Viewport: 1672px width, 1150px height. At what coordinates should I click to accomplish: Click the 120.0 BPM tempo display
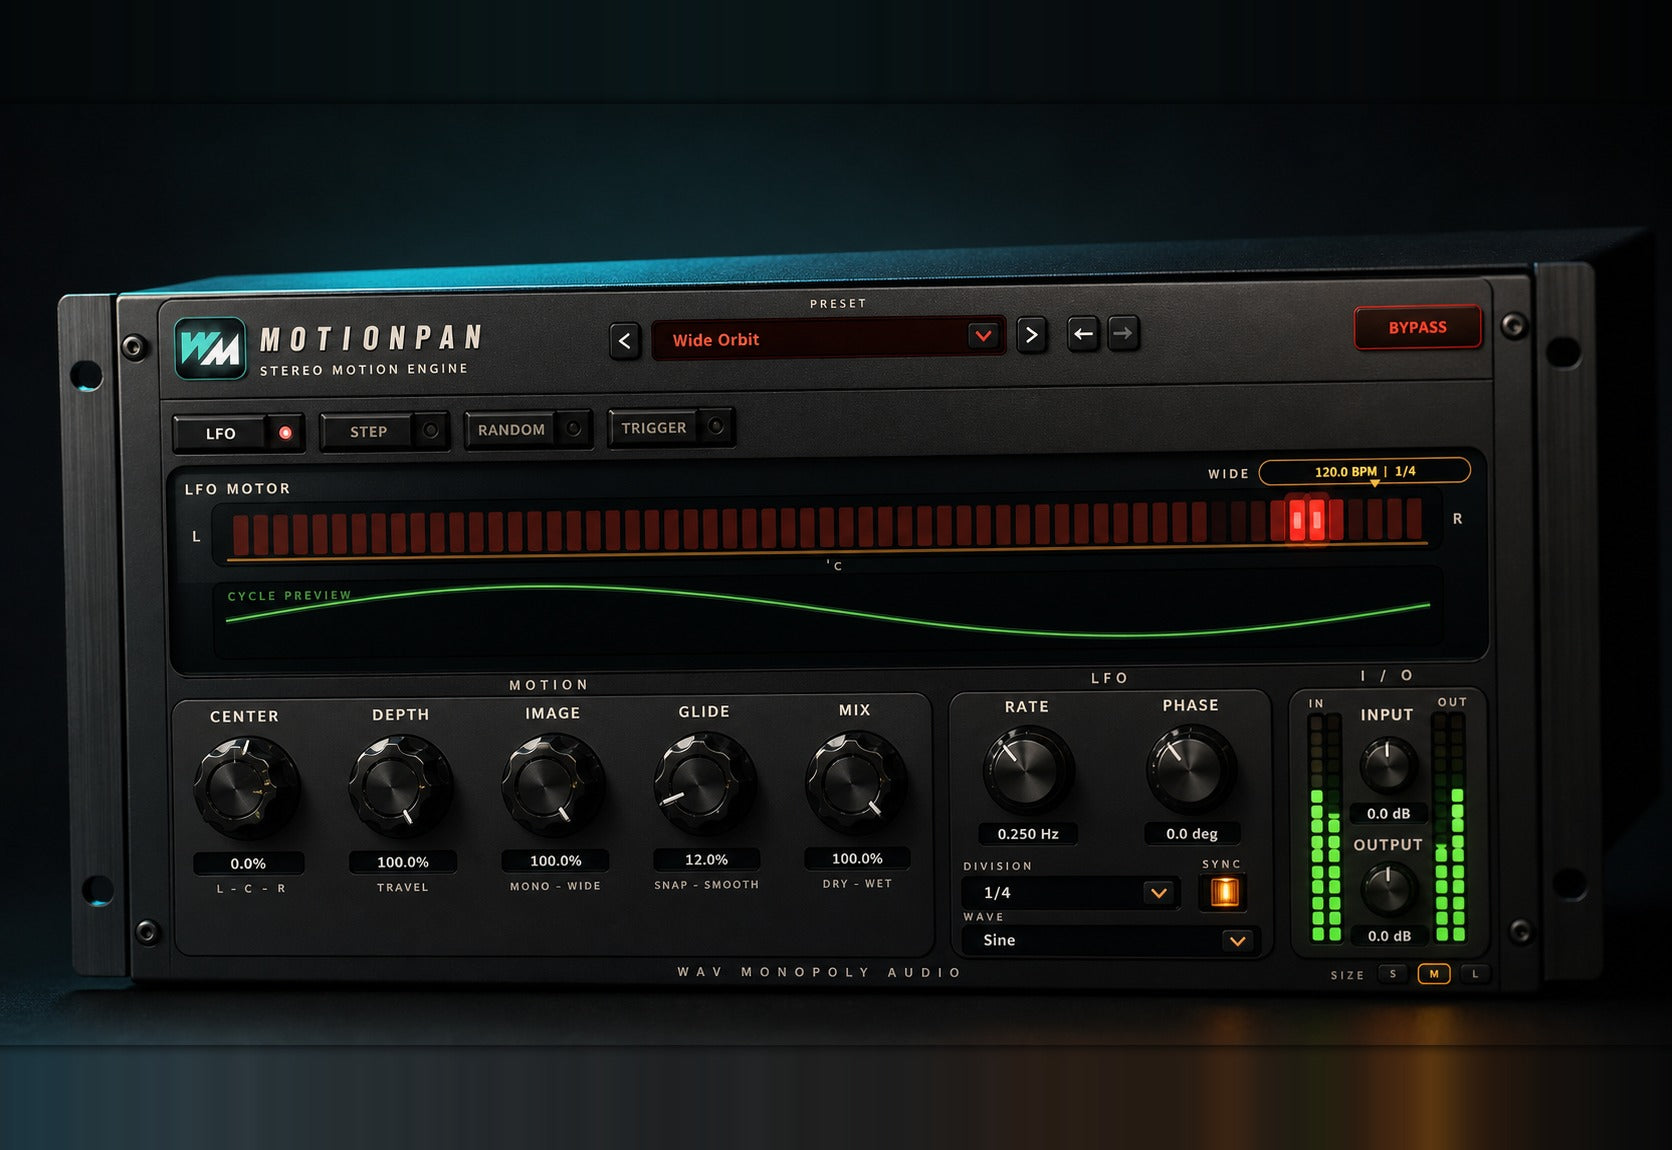[1364, 471]
